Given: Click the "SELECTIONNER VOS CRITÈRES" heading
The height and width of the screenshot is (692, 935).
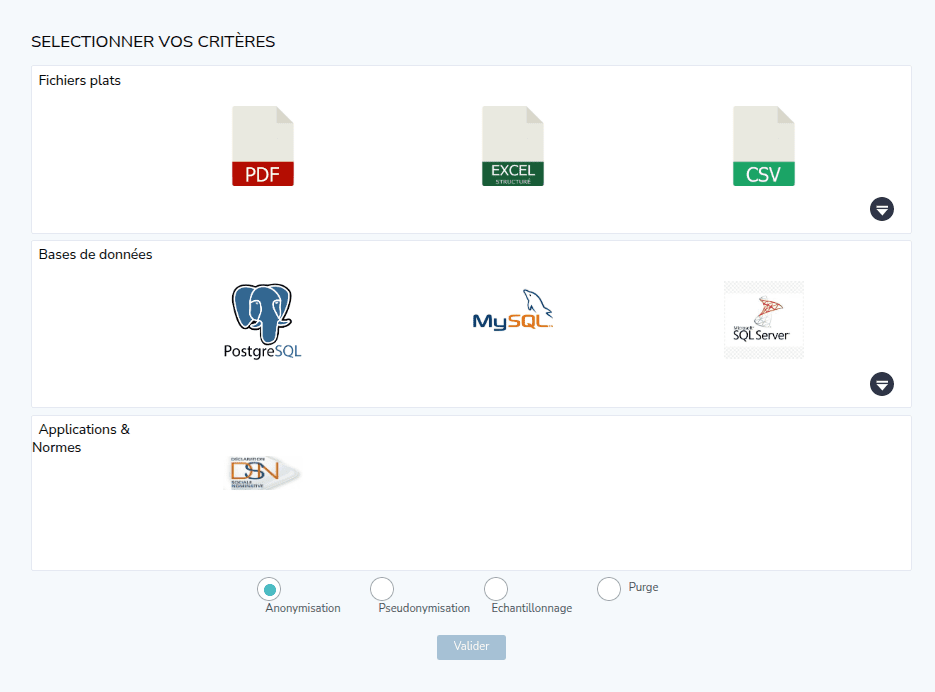Looking at the screenshot, I should tap(153, 42).
